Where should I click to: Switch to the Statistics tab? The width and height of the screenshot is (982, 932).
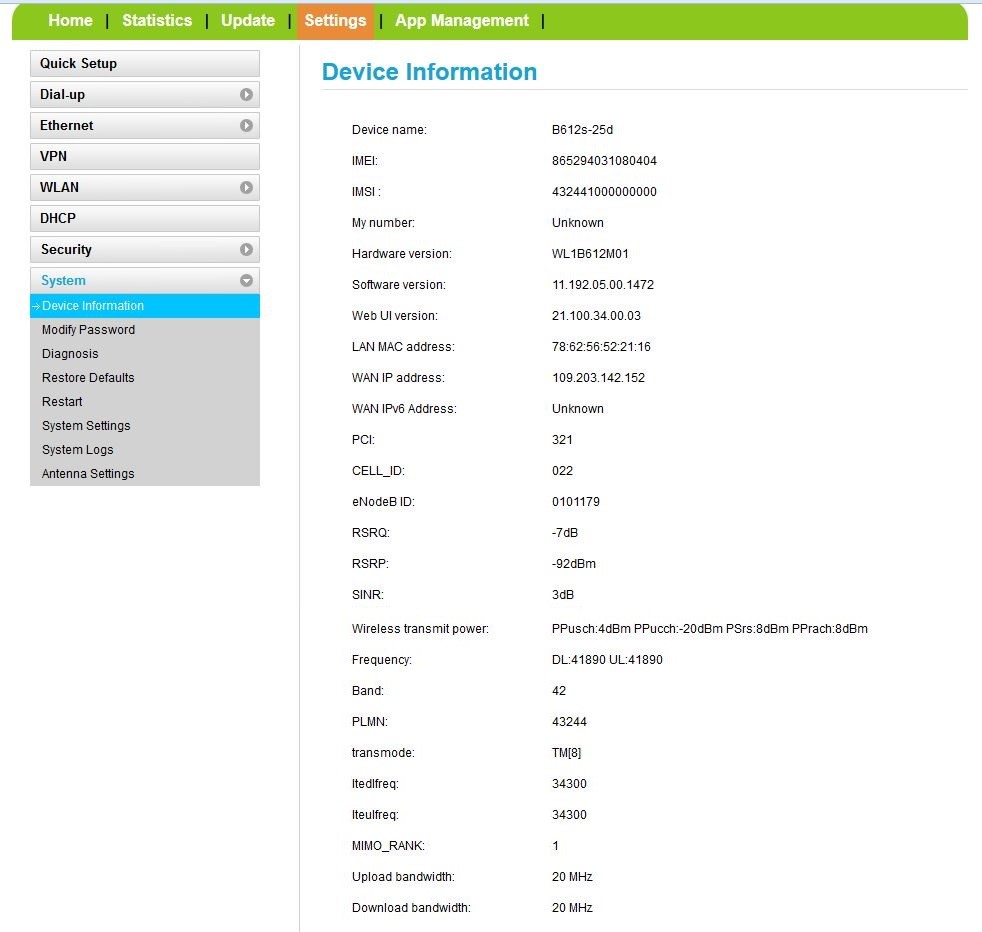[157, 21]
